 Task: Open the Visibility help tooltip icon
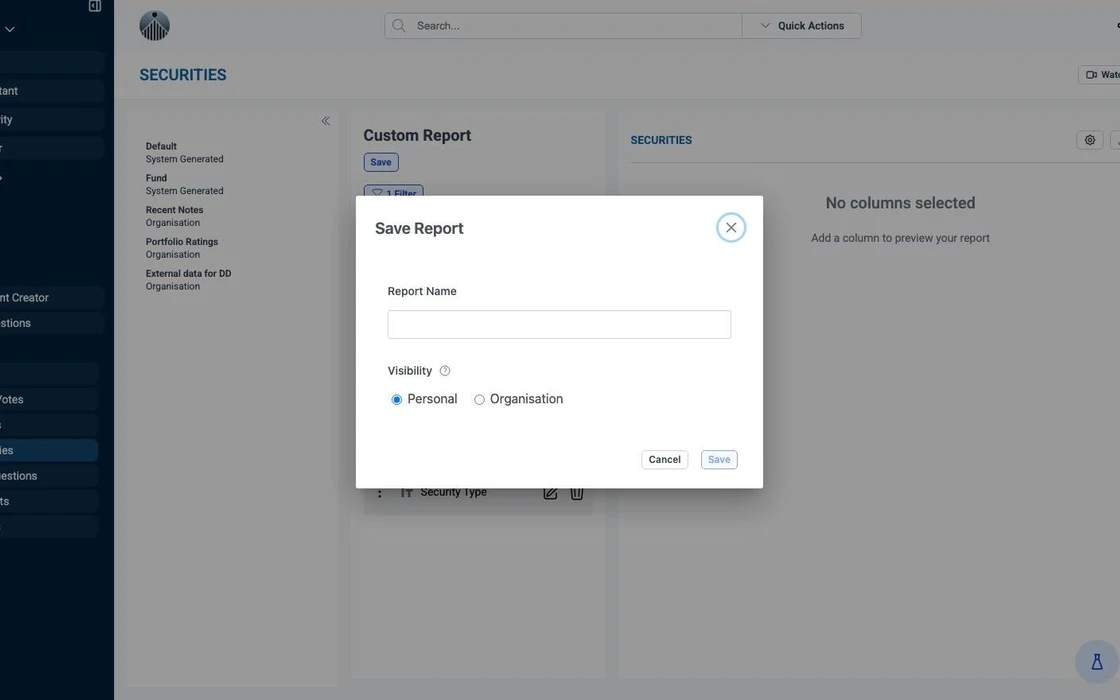[445, 371]
